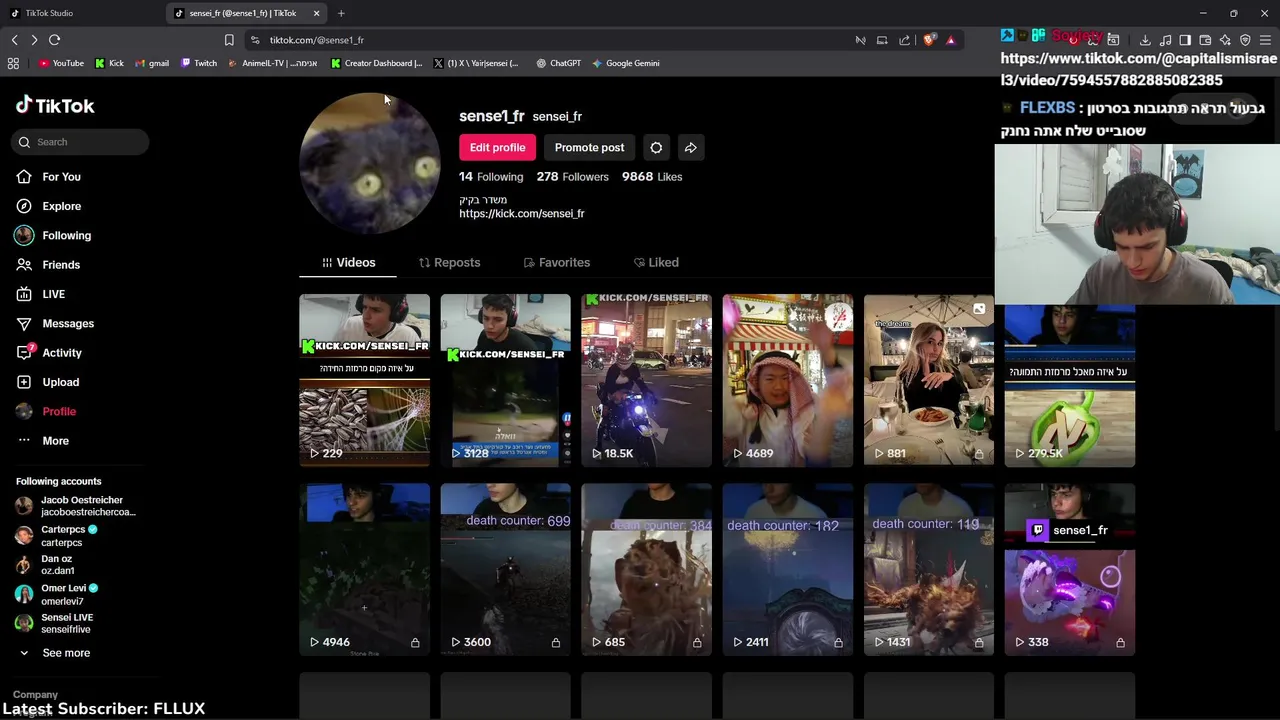Screen dimensions: 1280x720
Task: Open the video with 229 views
Action: point(364,380)
